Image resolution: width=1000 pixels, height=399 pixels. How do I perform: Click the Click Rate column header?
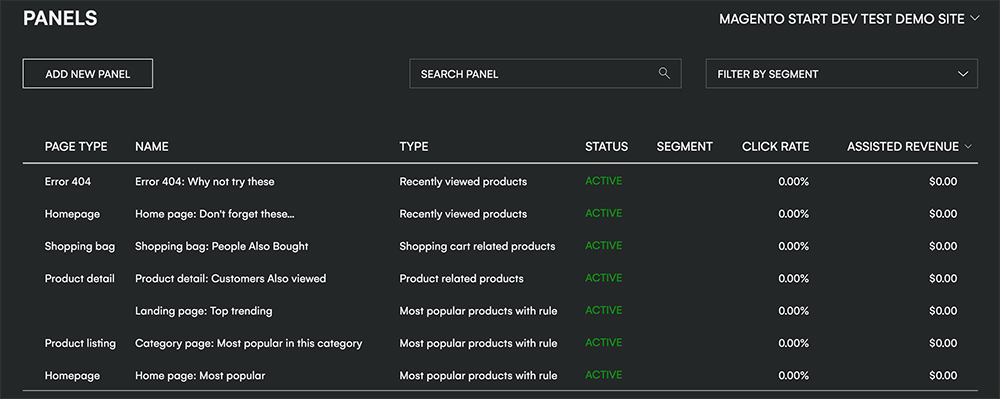776,147
